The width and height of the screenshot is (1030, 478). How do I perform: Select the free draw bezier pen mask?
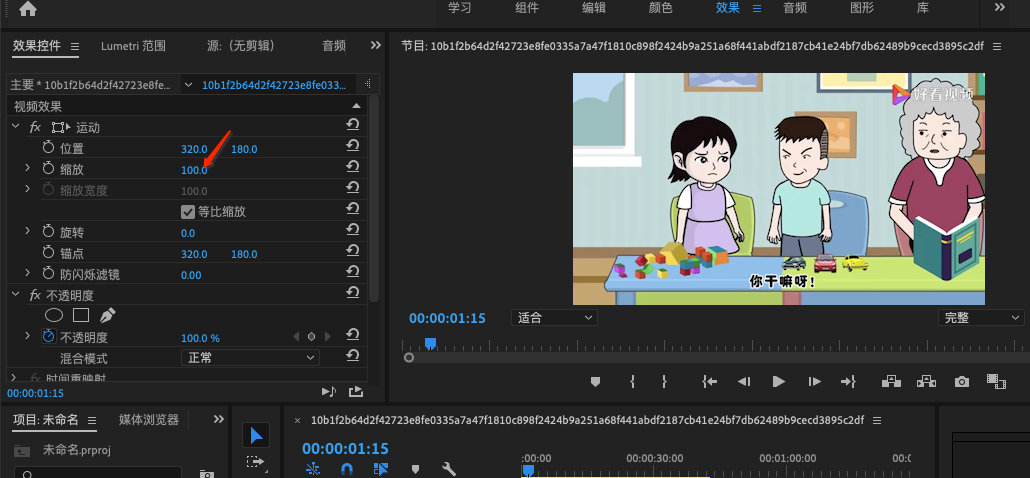pyautogui.click(x=107, y=315)
